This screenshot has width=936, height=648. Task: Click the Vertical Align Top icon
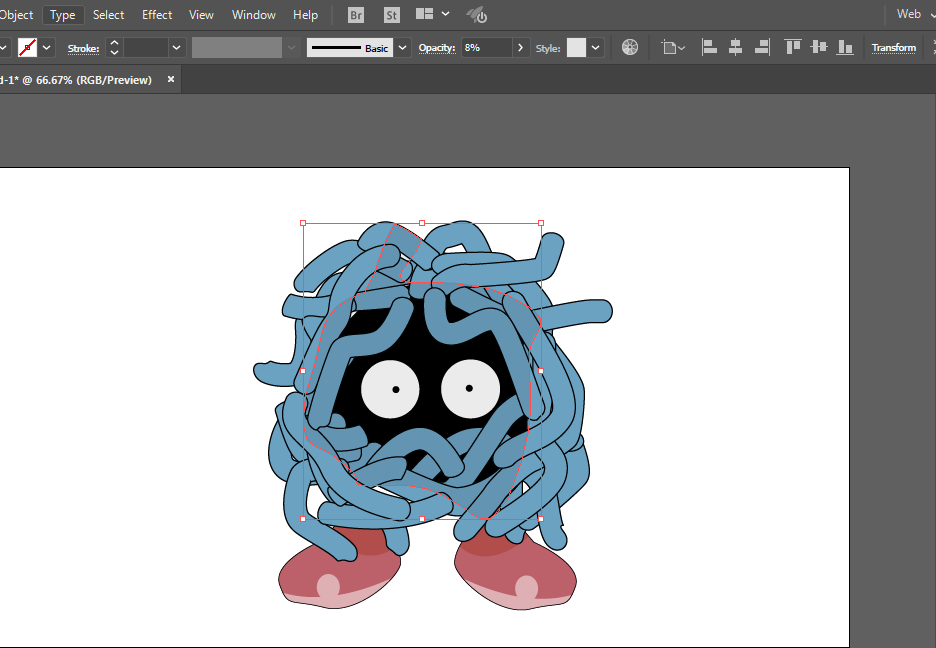793,47
